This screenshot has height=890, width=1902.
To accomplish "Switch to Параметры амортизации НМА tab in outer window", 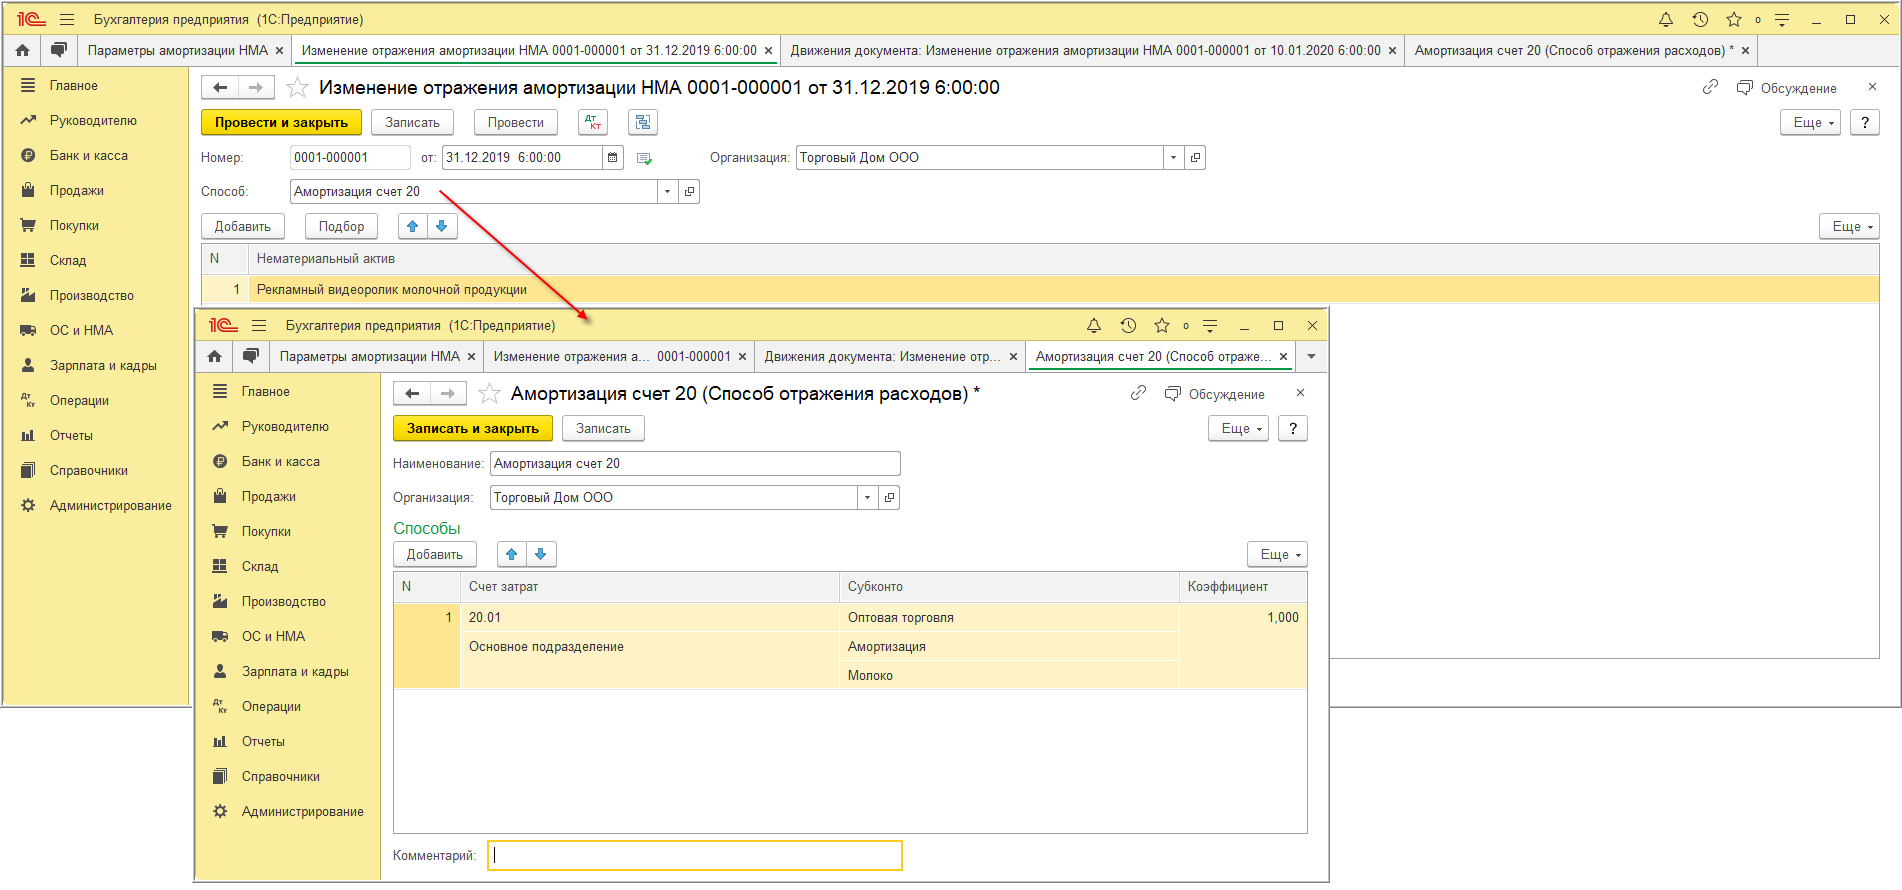I will [x=177, y=50].
